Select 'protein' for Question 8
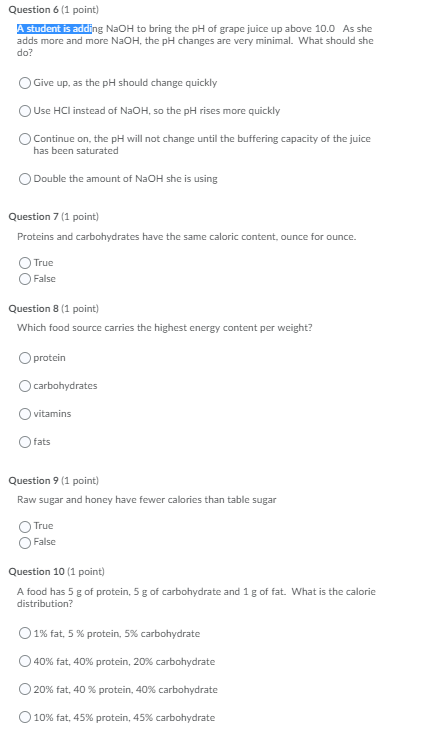Screen dimensions: 429x751 click(25, 358)
